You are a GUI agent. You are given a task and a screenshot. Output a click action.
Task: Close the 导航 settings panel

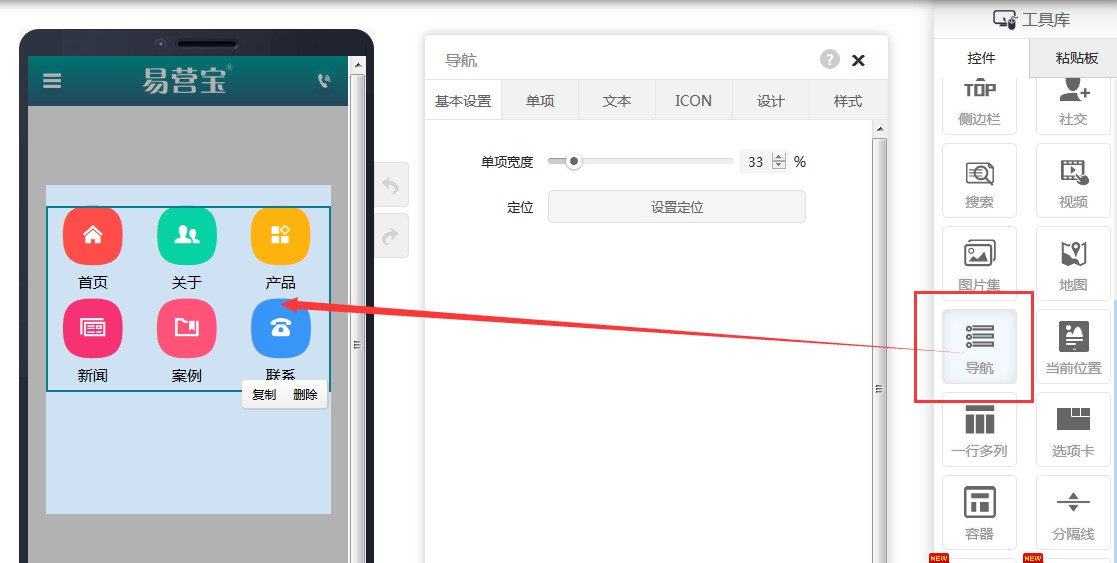[x=858, y=61]
